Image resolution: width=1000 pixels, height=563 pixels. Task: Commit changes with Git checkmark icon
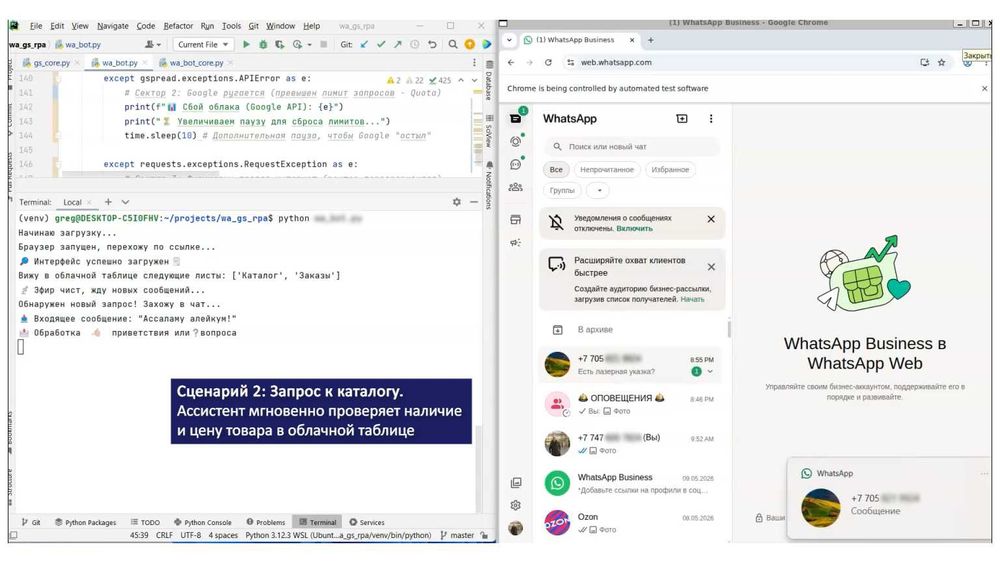coord(381,45)
